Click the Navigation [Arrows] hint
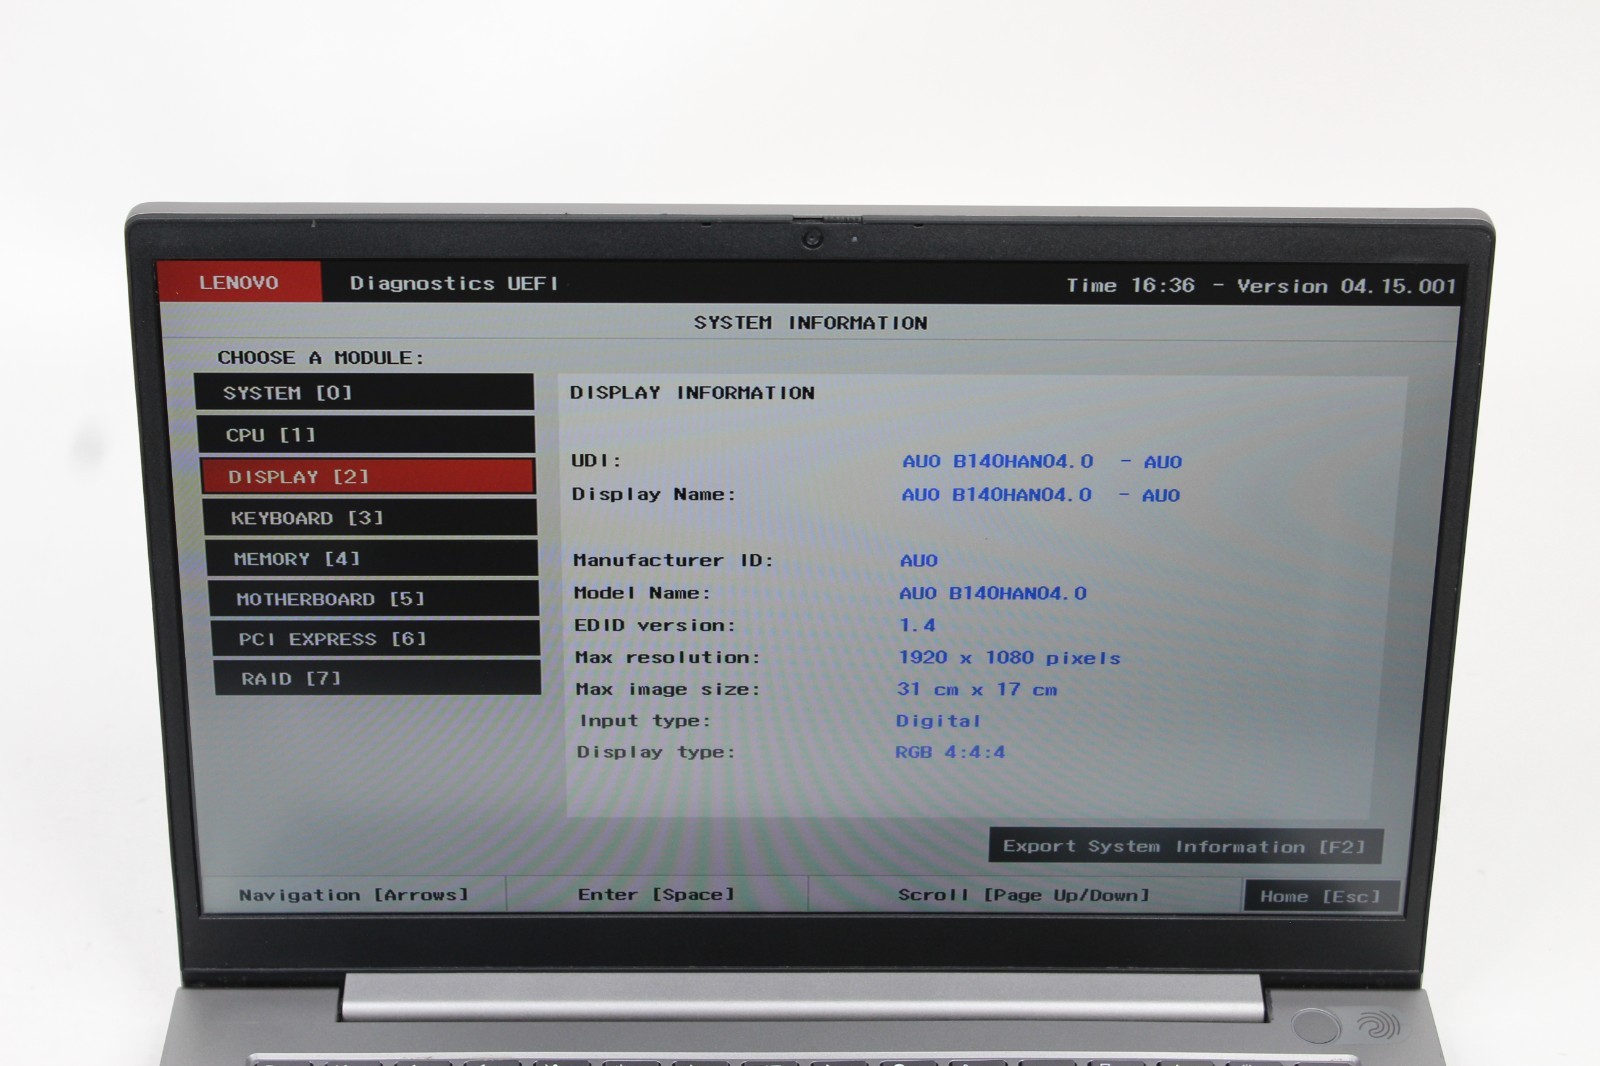Image resolution: width=1600 pixels, height=1066 pixels. click(x=354, y=894)
